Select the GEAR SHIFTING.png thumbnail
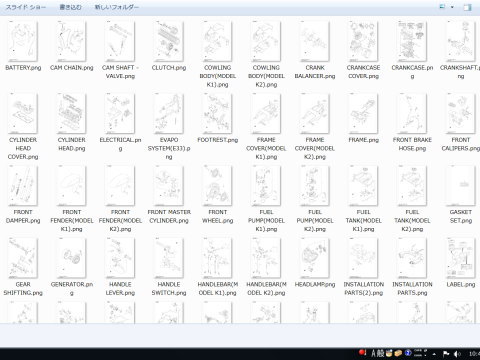This screenshot has height=360, width=480. coord(23,258)
